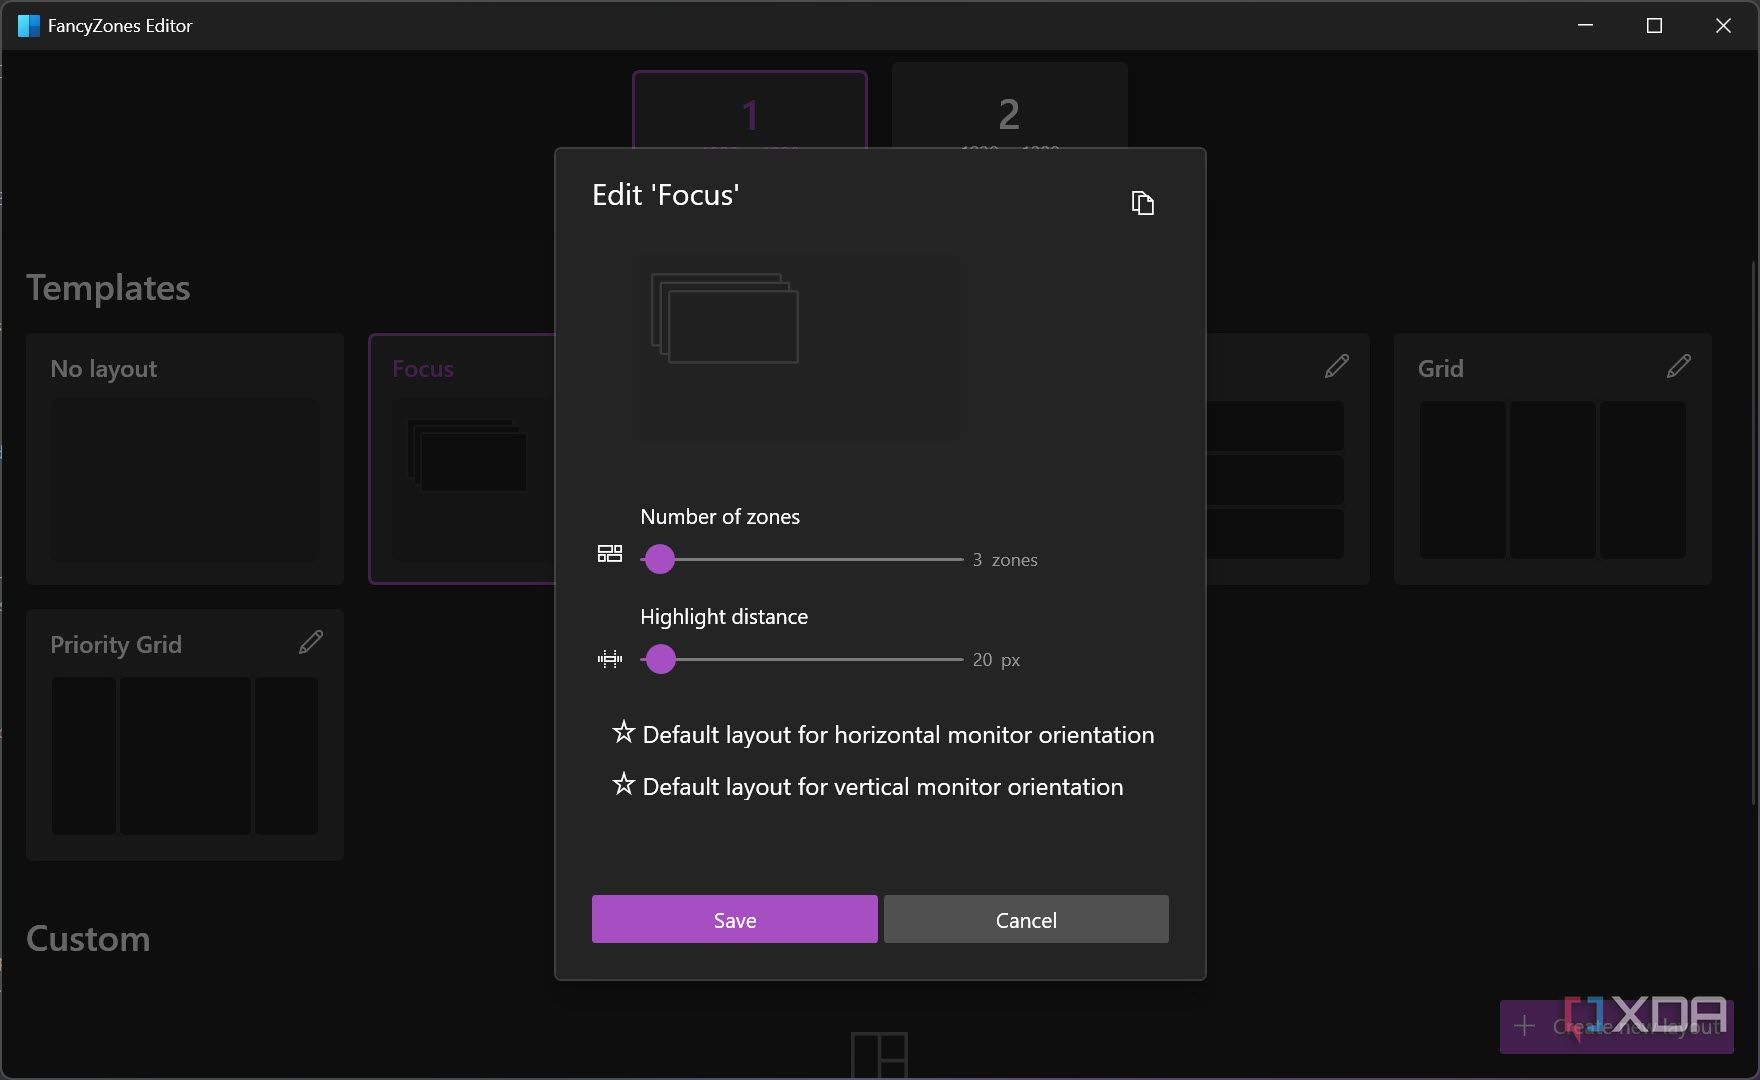Click pencil icon on the Rows template card
The height and width of the screenshot is (1080, 1760).
pos(1337,366)
